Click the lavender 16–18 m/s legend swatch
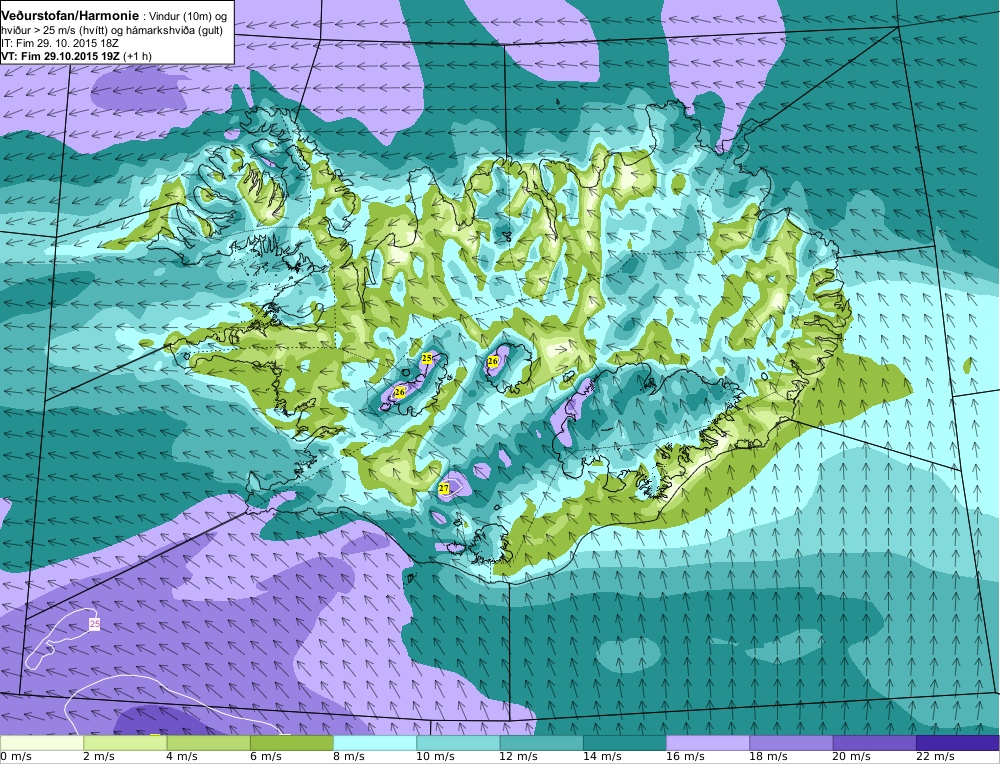The image size is (1000, 764). pos(708,743)
